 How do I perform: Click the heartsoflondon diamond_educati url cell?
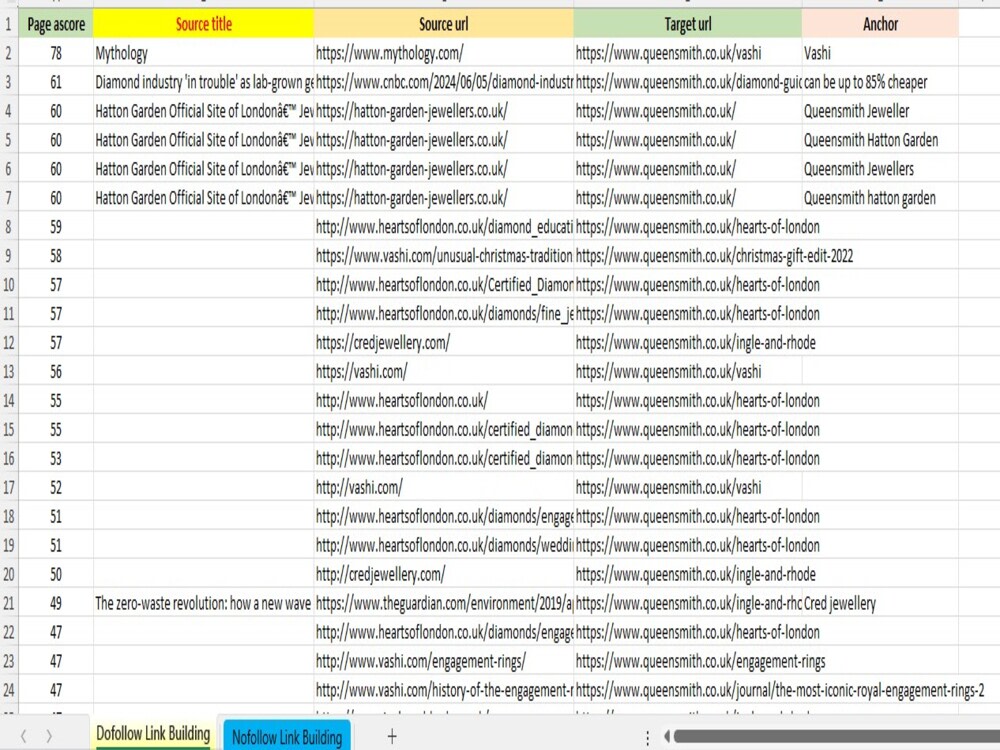tap(443, 226)
